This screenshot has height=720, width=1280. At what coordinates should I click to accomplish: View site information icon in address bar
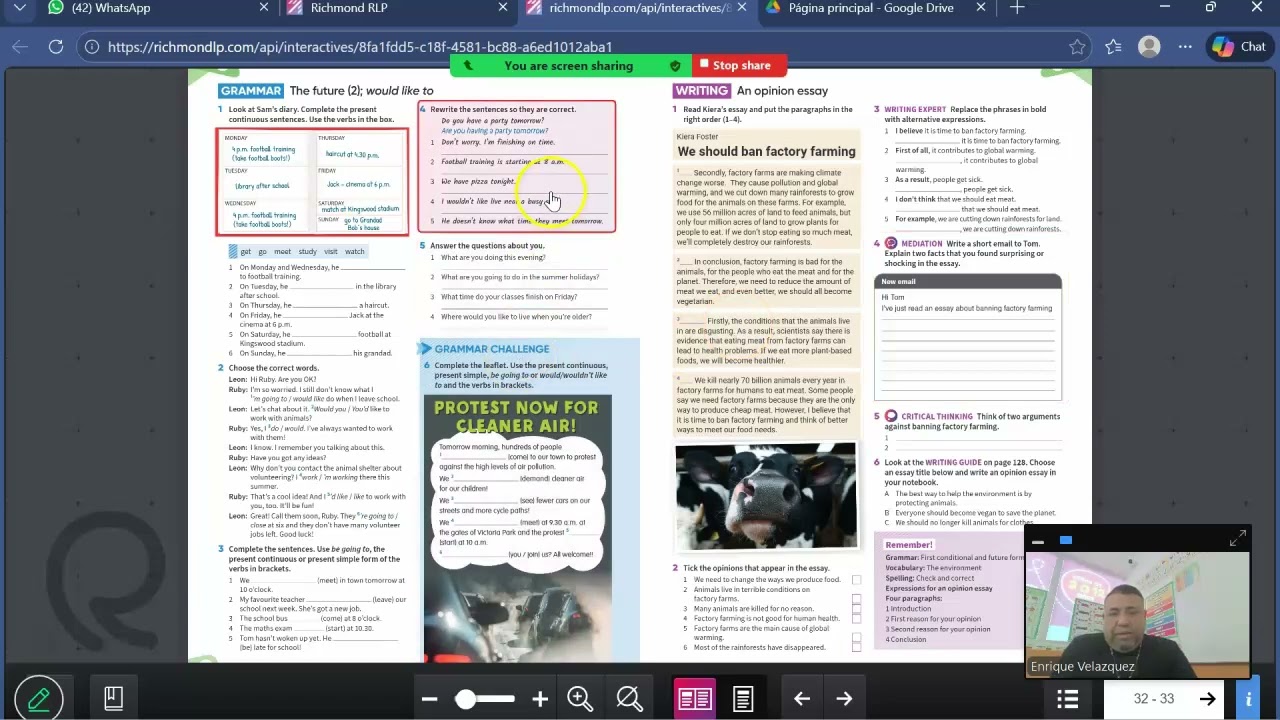pos(91,46)
